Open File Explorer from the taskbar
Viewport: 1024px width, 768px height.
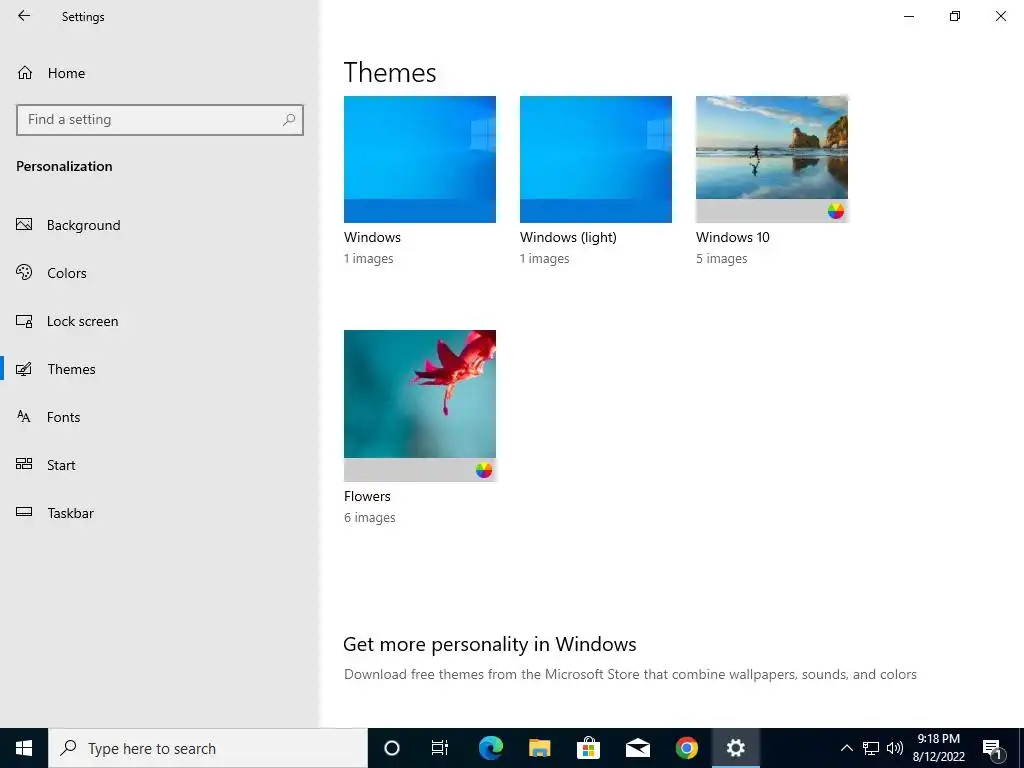539,748
